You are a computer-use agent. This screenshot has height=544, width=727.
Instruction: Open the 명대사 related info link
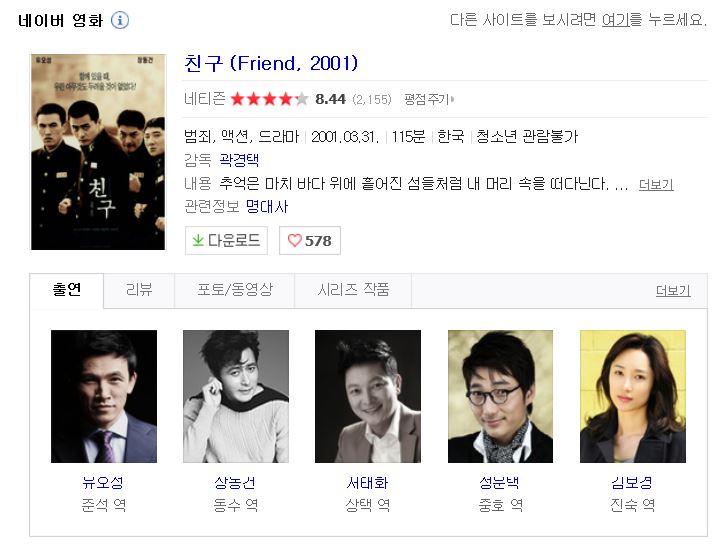coord(267,206)
